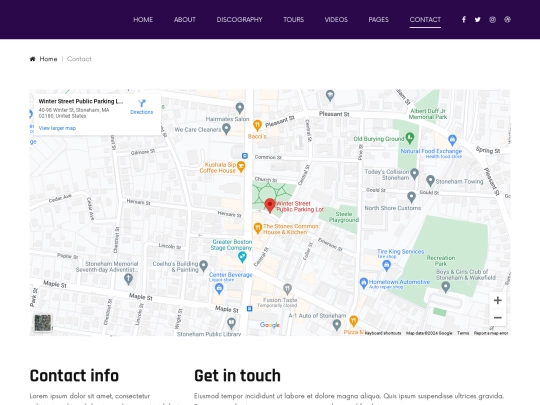Click the Albert Duff Jr Memorial Park label
The image size is (540, 405).
(x=428, y=114)
